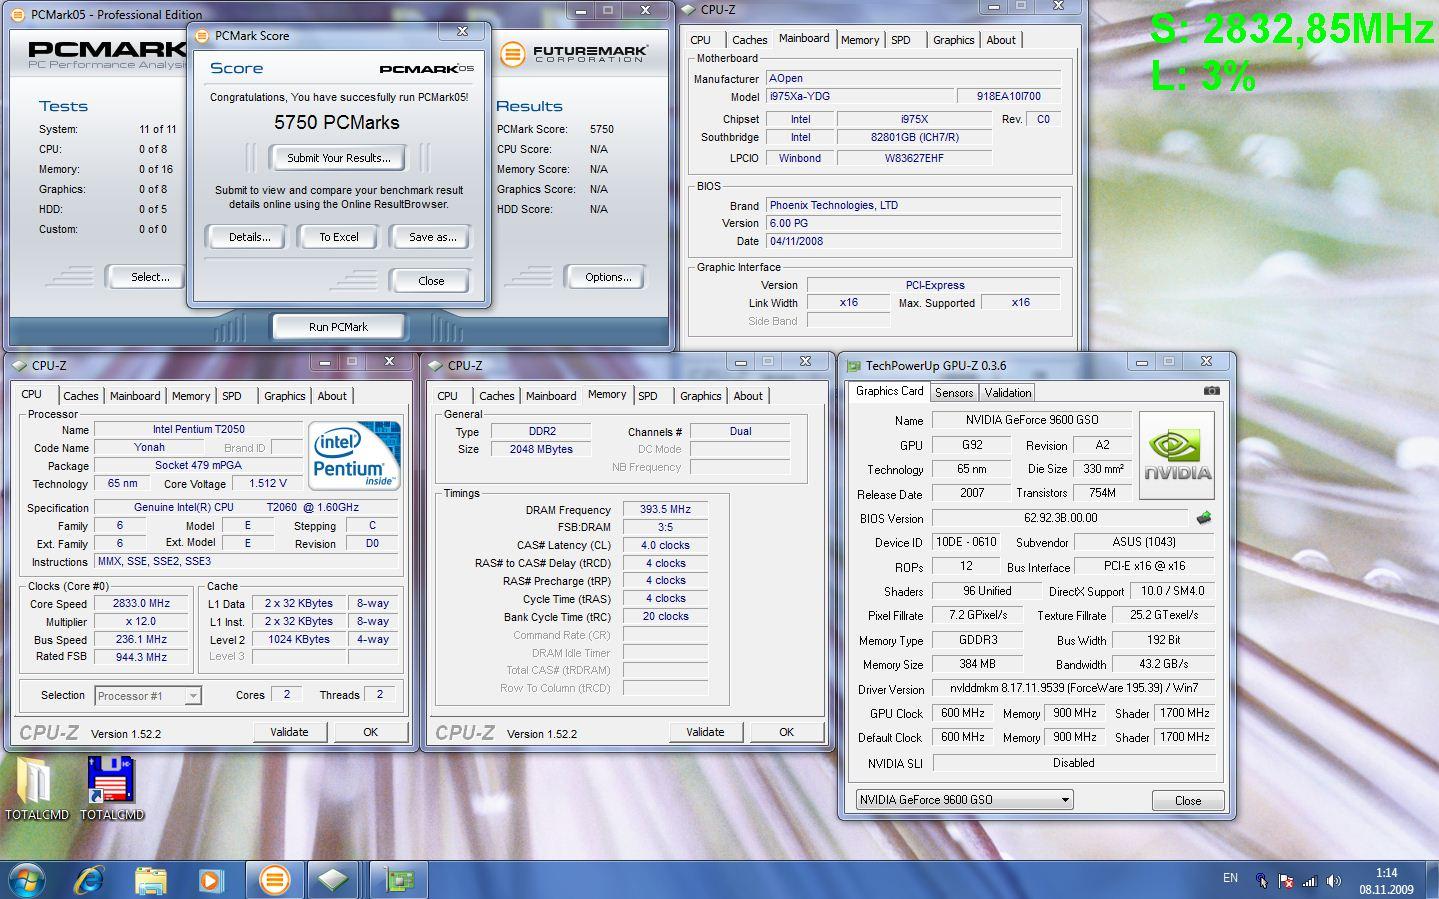
Task: Click the Show desktop strip at taskbar end
Action: [x=1432, y=880]
